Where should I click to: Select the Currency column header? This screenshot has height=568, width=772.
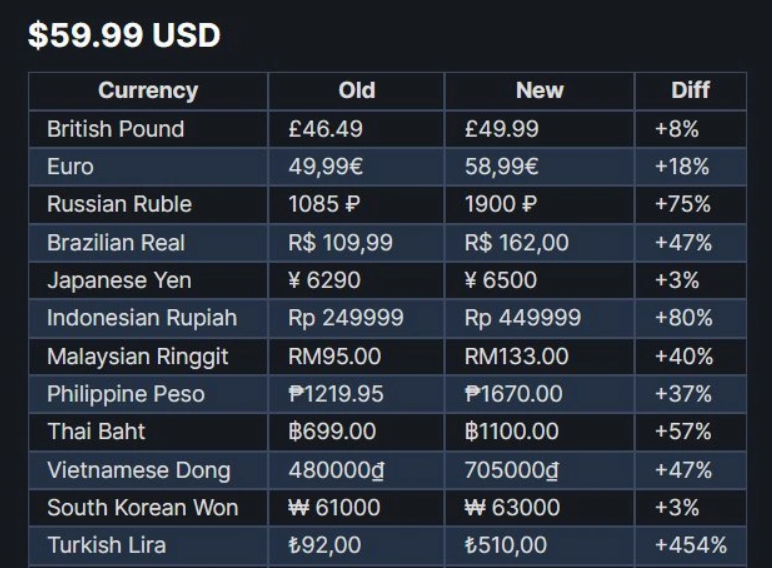click(148, 91)
